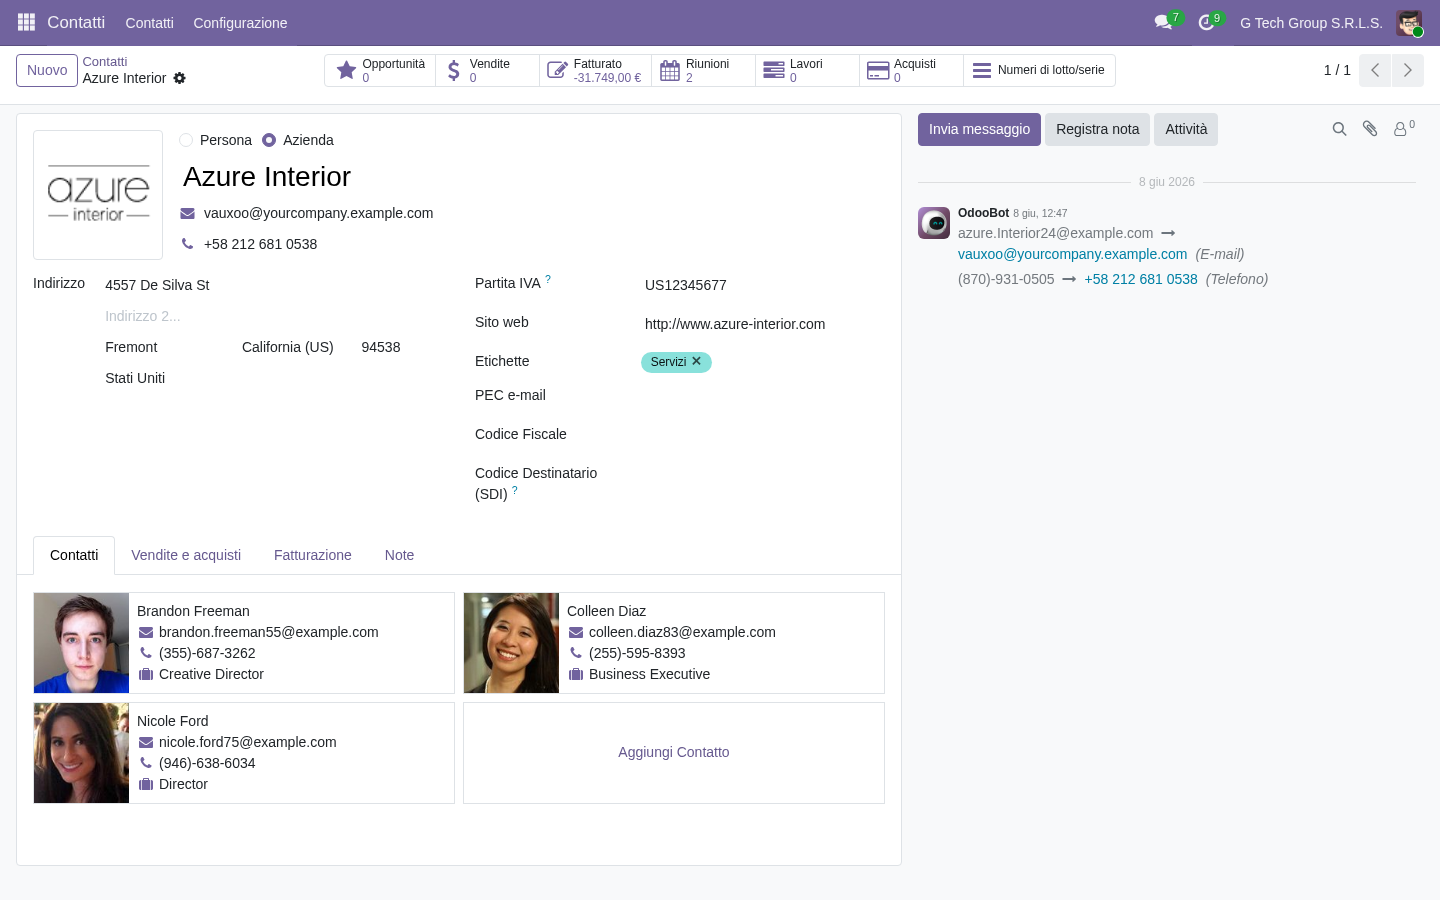Click the paperclip attachments icon
Screen dimensions: 1440x900
pos(1370,129)
